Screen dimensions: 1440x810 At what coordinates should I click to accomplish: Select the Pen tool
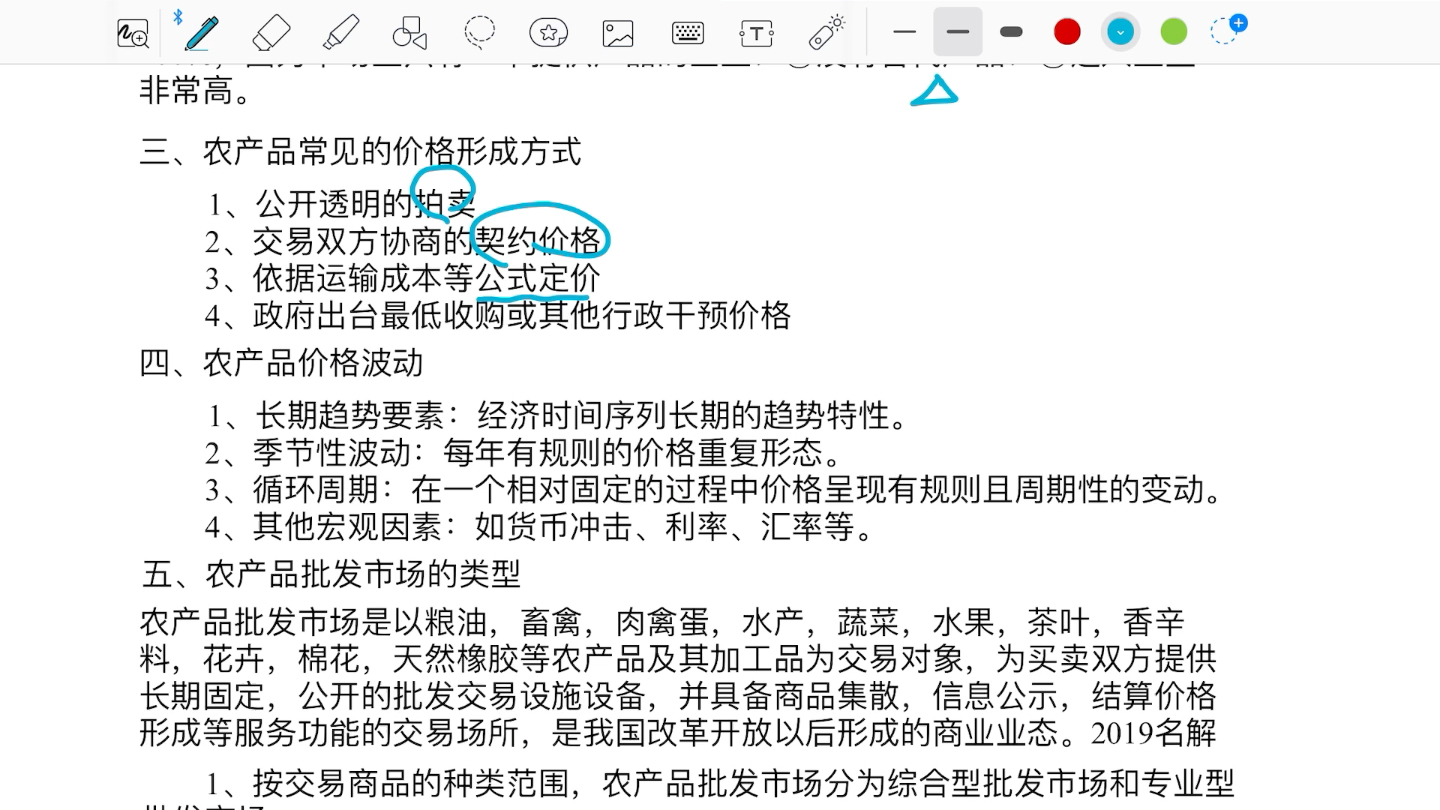(x=202, y=32)
